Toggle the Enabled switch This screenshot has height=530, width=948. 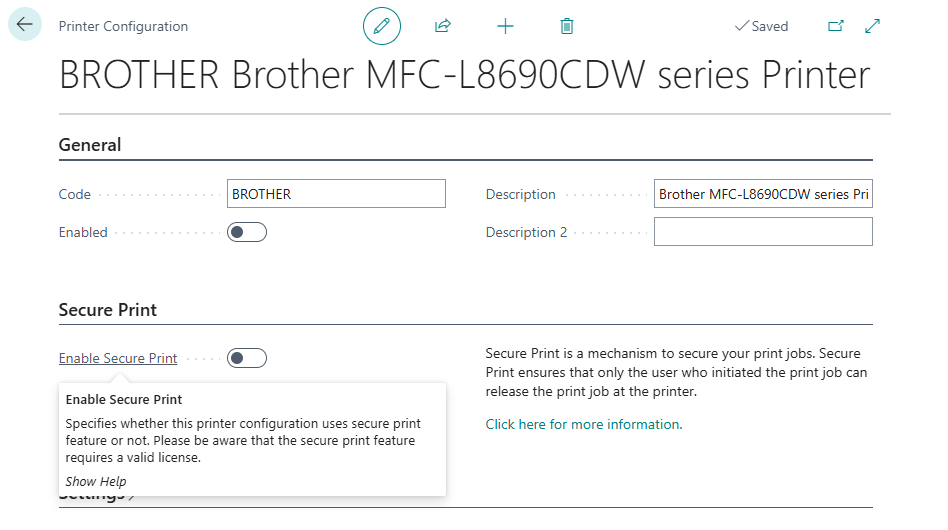[x=247, y=232]
